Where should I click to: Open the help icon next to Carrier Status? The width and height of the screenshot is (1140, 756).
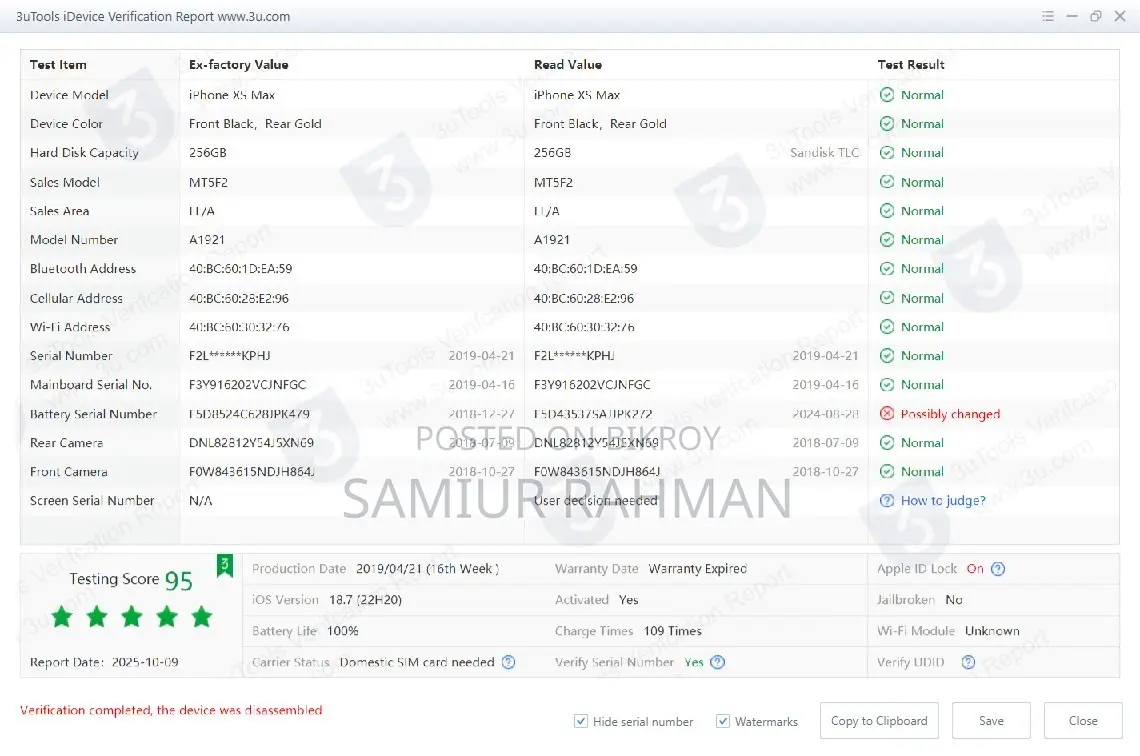coord(509,662)
